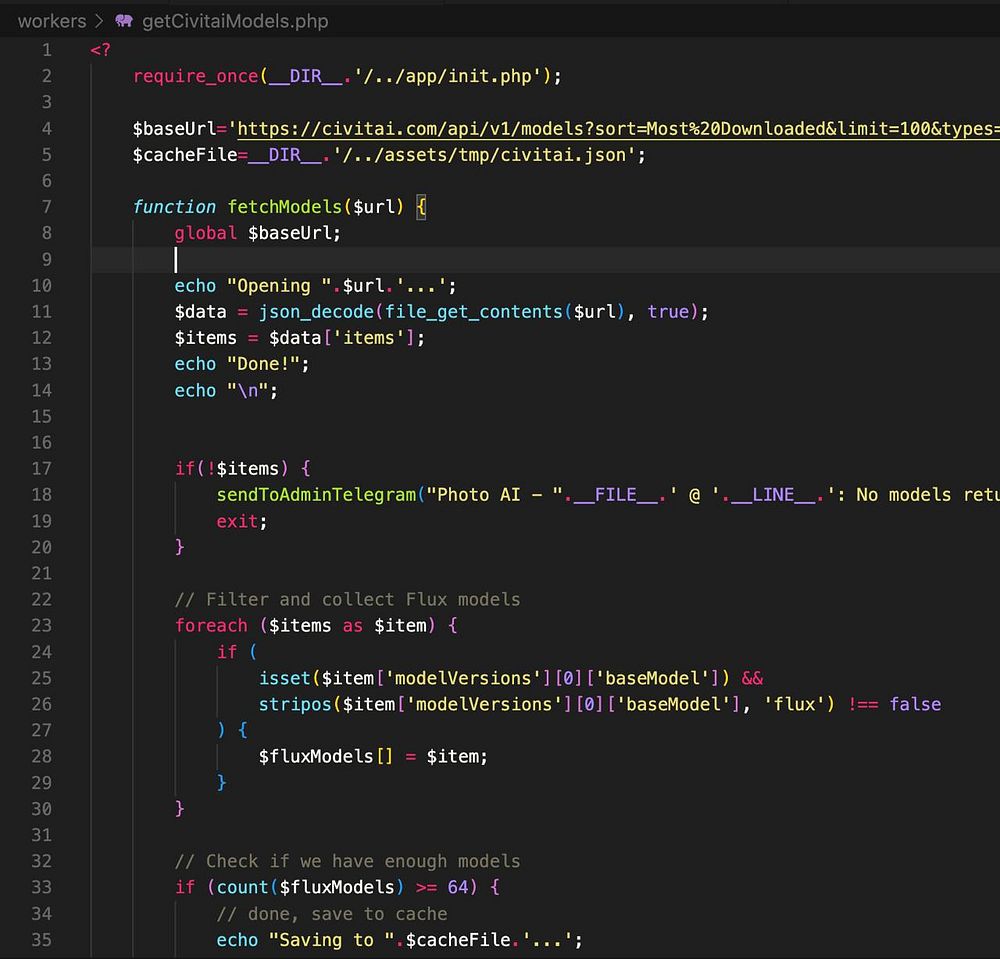Click "$data['items']" on line 12
Image resolution: width=1000 pixels, height=959 pixels.
coord(342,338)
